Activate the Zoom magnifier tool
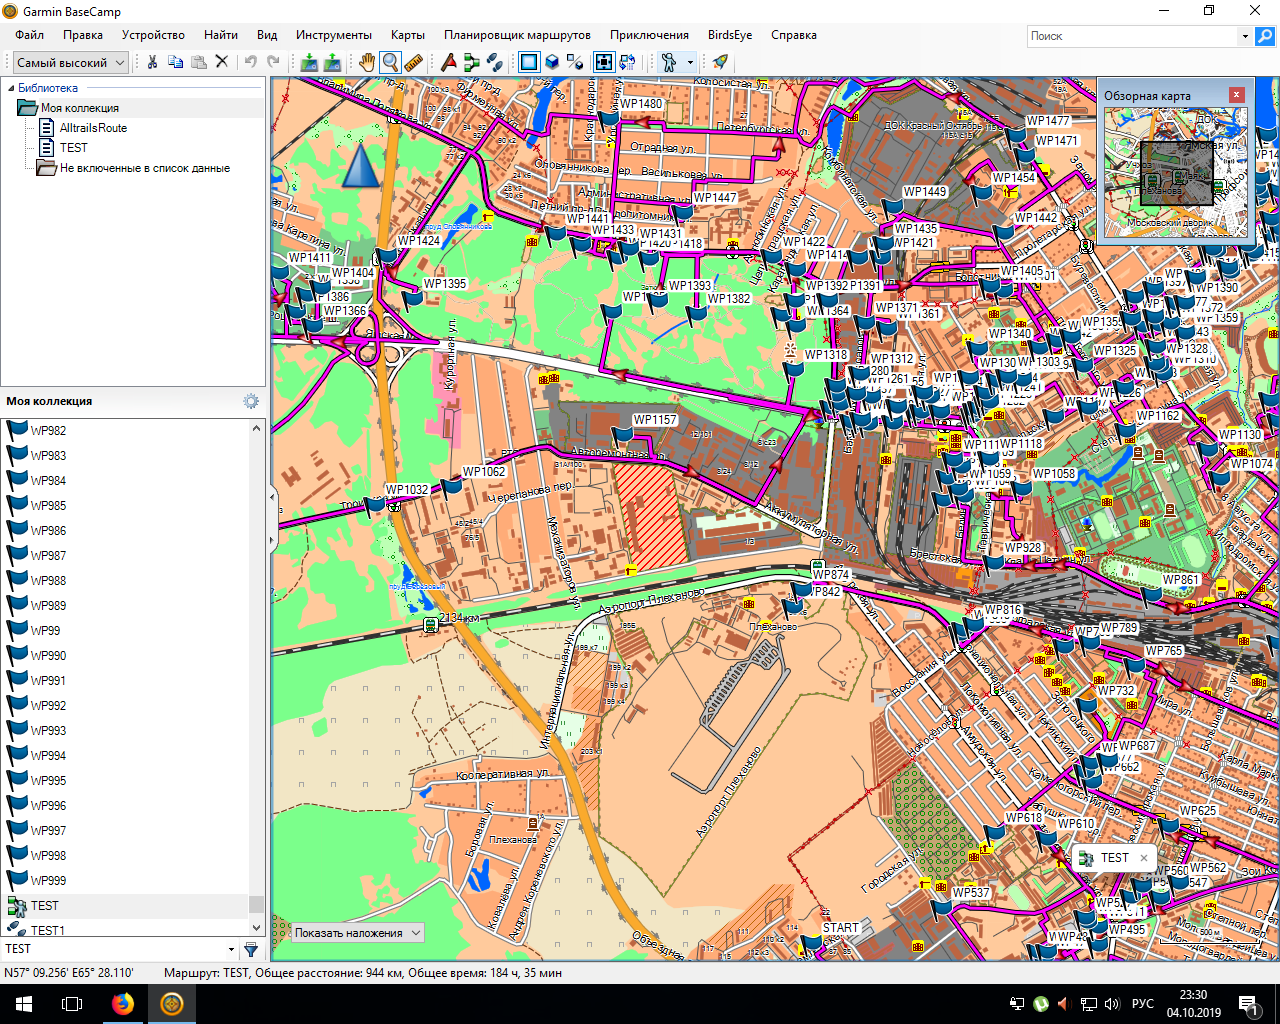 point(390,62)
